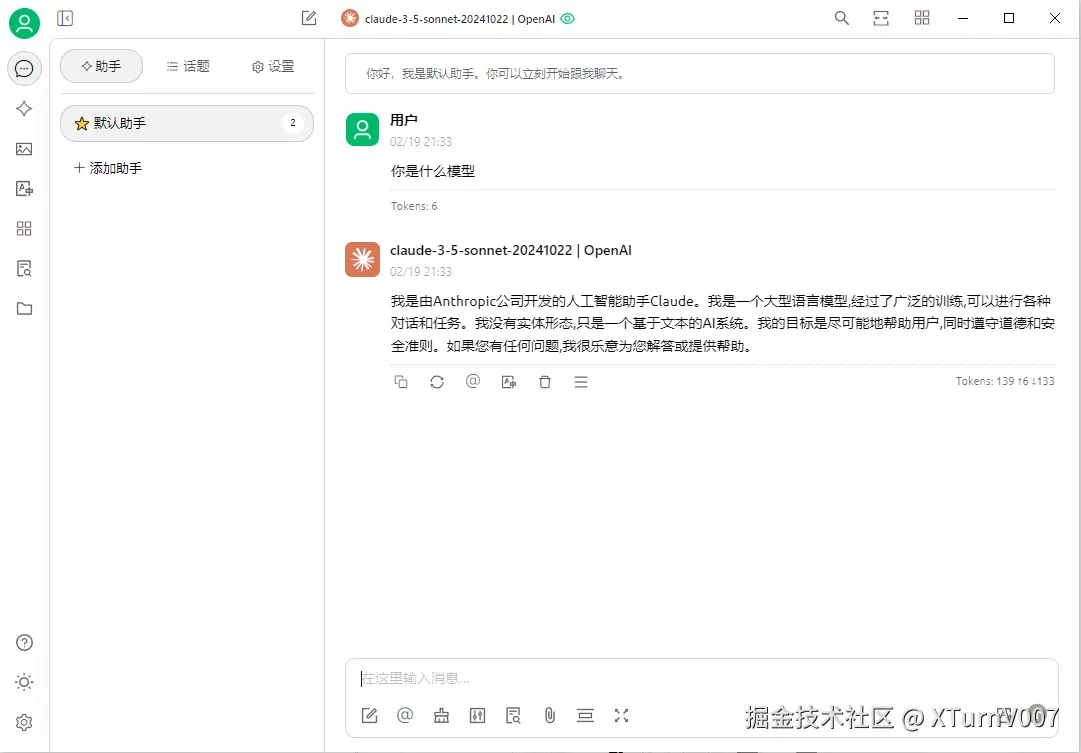The width and height of the screenshot is (1081, 753).
Task: Open the message's more options menu
Action: (x=581, y=381)
